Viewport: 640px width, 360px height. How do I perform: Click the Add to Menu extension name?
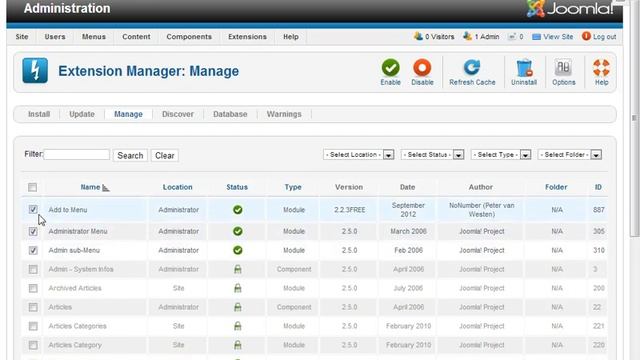tap(68, 210)
